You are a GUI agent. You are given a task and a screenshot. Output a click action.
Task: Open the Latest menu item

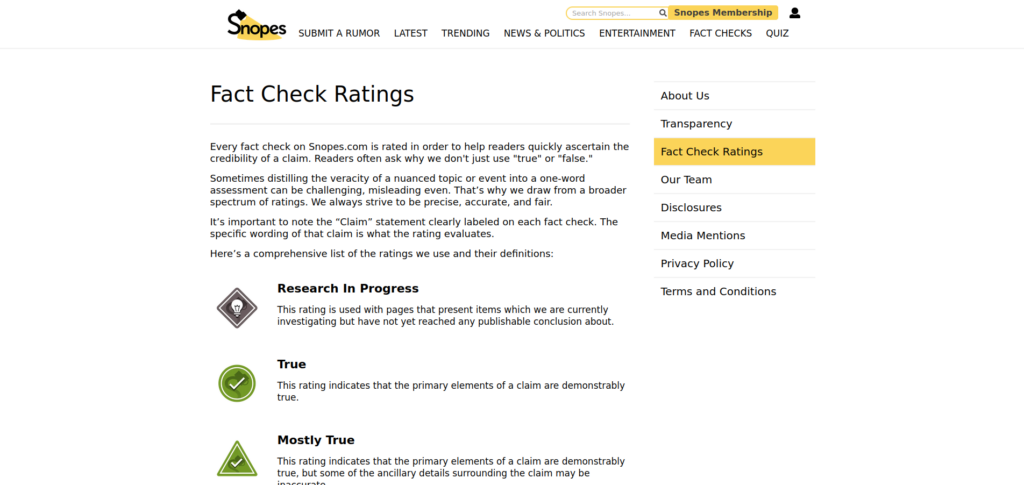[411, 33]
